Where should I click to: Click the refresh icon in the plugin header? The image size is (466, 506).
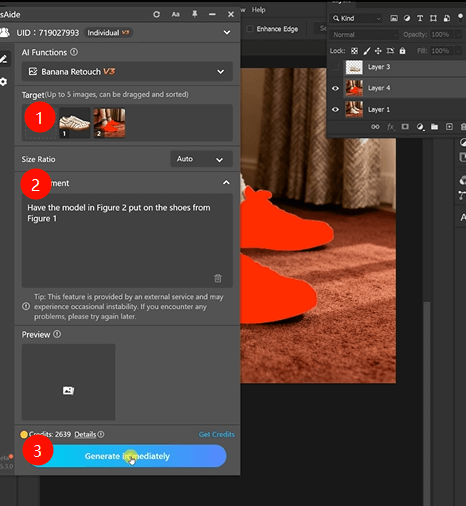[156, 14]
